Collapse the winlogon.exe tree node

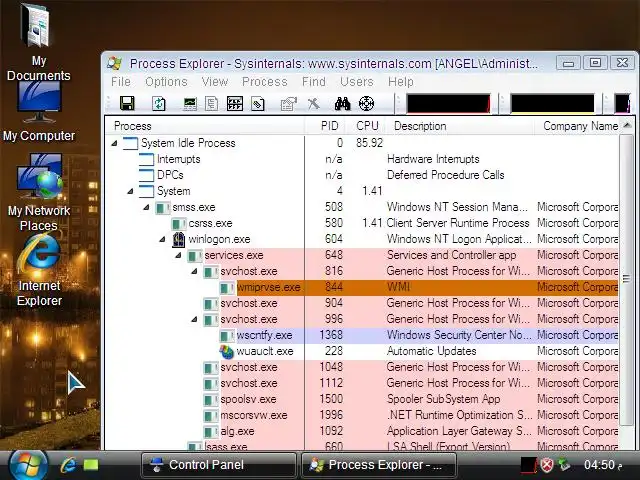pos(162,239)
